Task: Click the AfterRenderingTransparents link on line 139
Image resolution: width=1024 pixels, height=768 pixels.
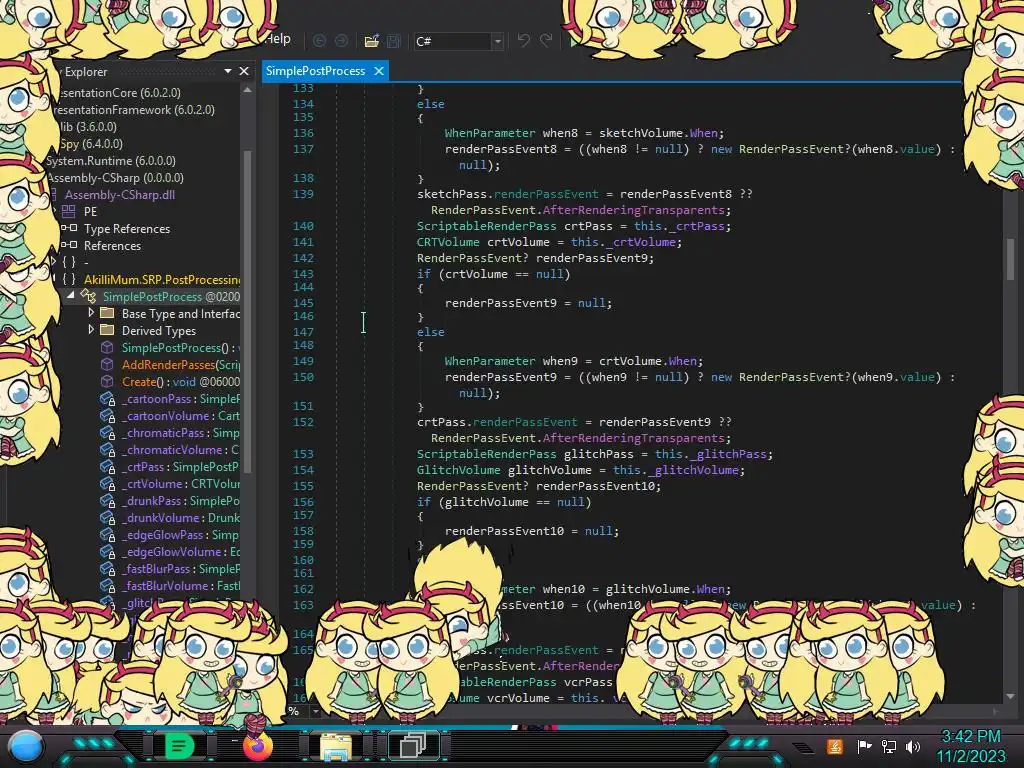Action: [x=633, y=210]
